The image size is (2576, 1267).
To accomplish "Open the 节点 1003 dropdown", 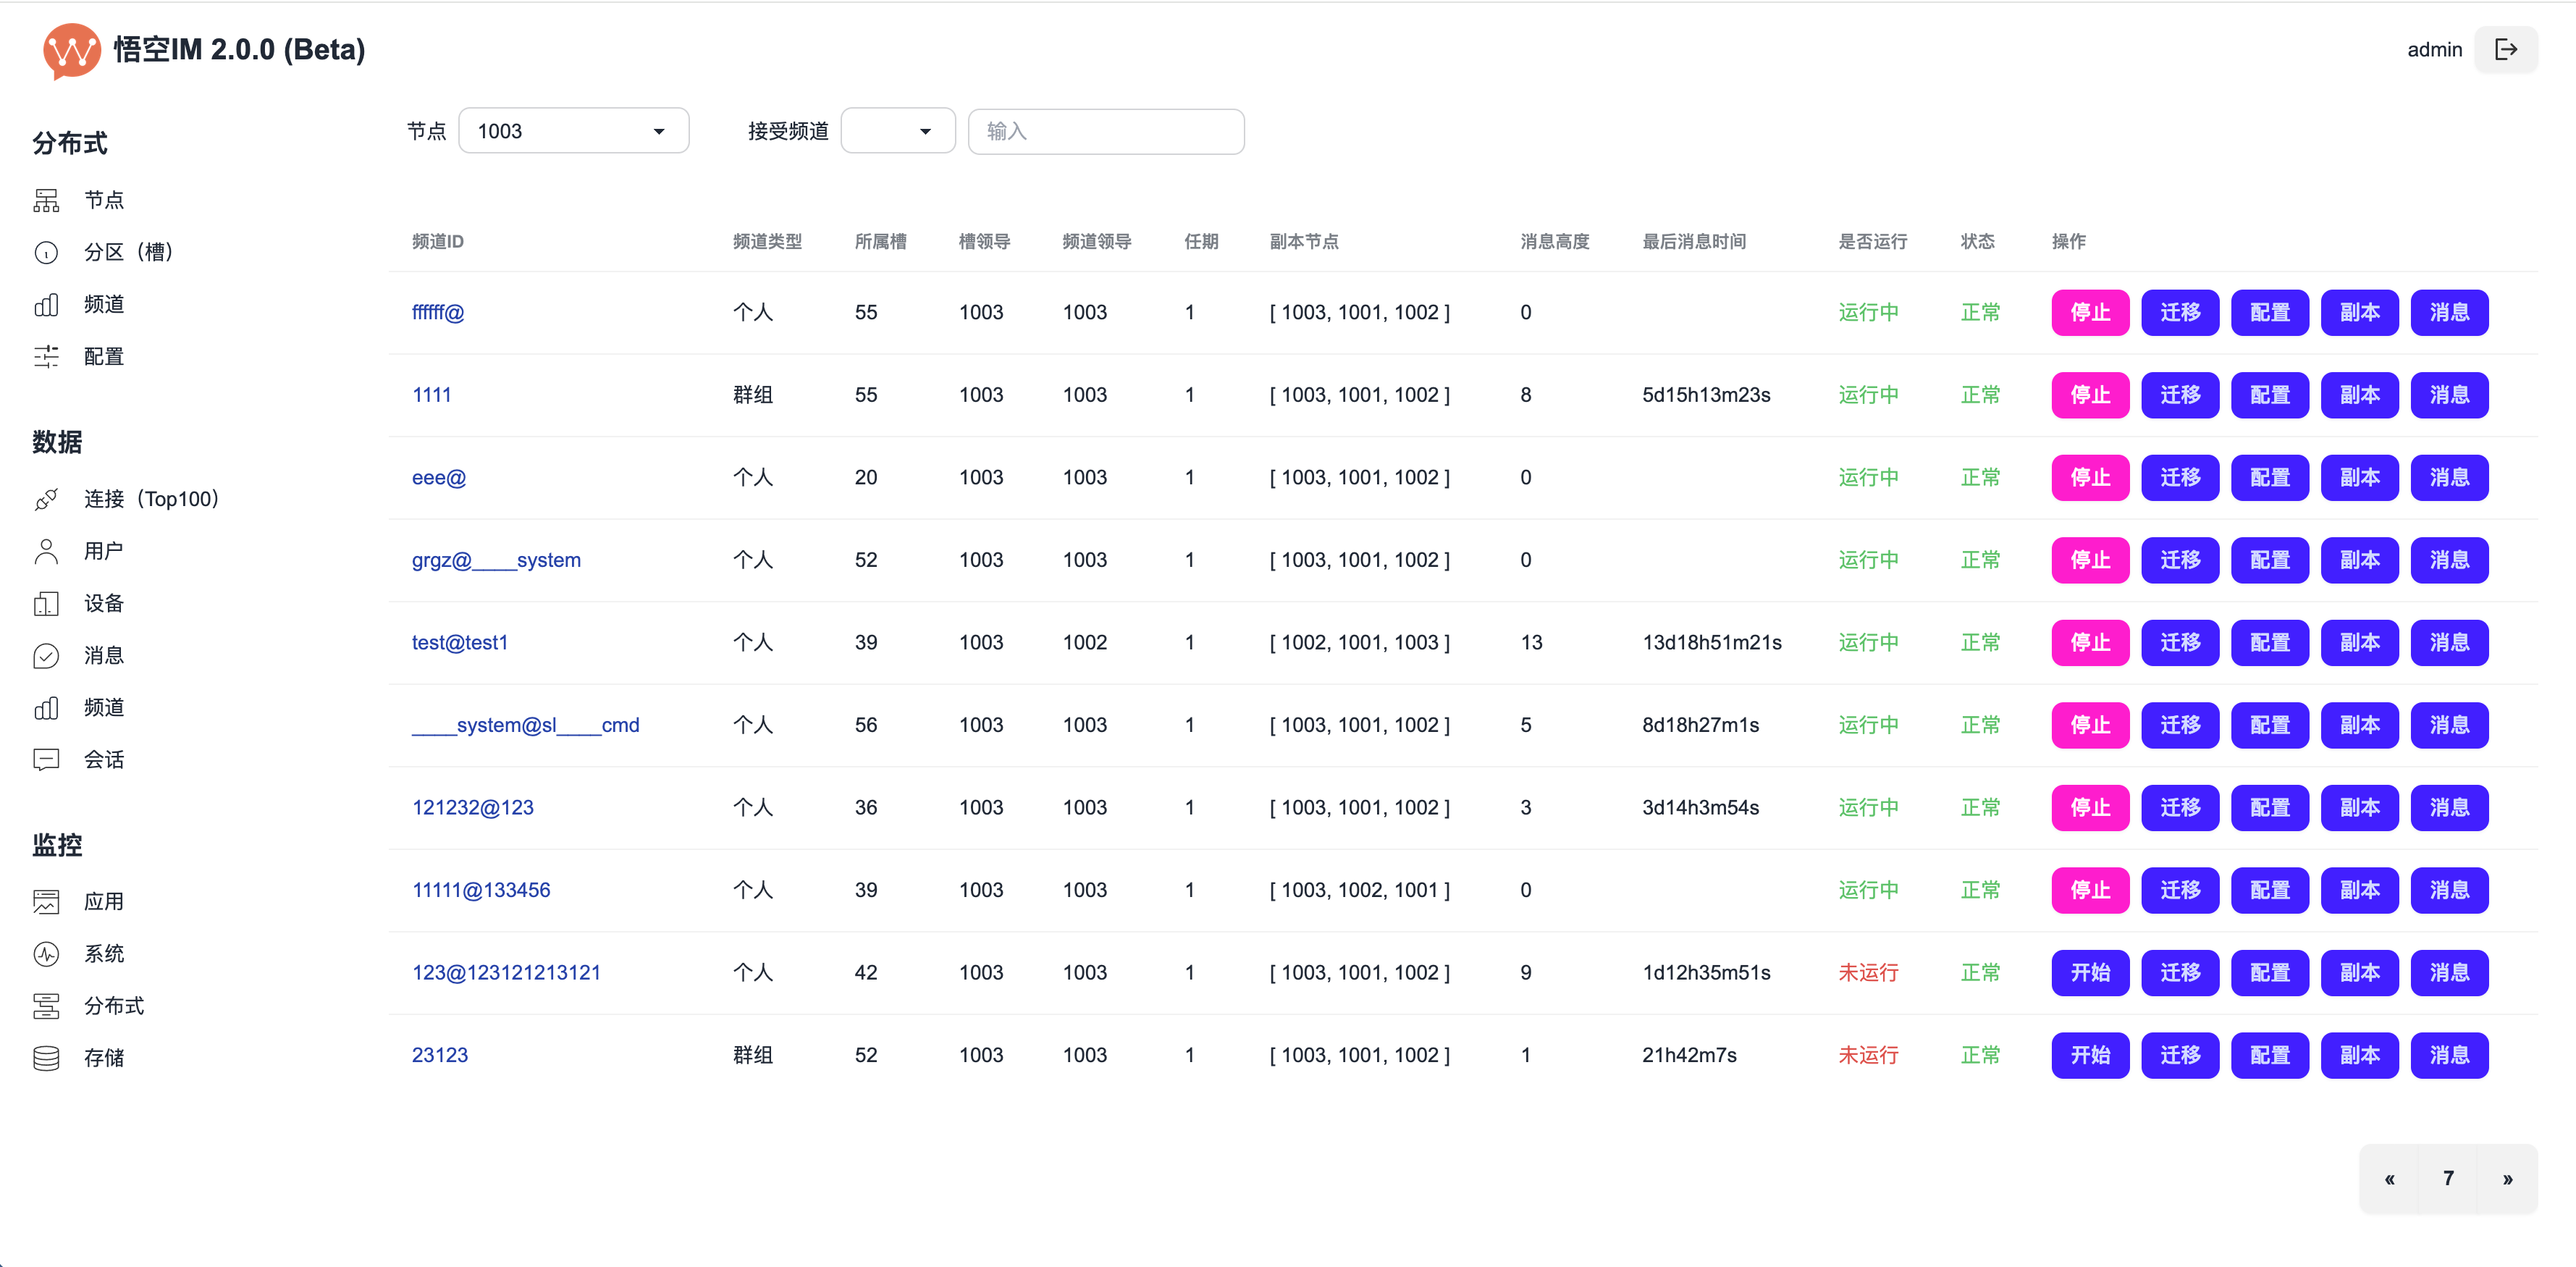I will click(573, 131).
